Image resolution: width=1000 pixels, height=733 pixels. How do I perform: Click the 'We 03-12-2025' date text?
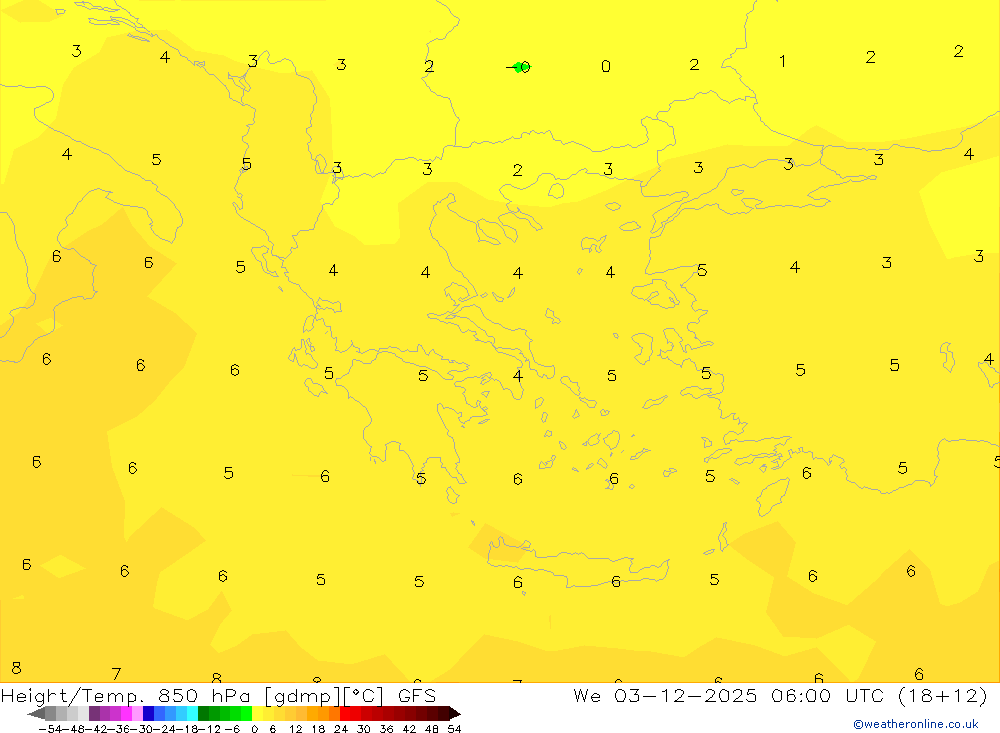click(x=665, y=696)
